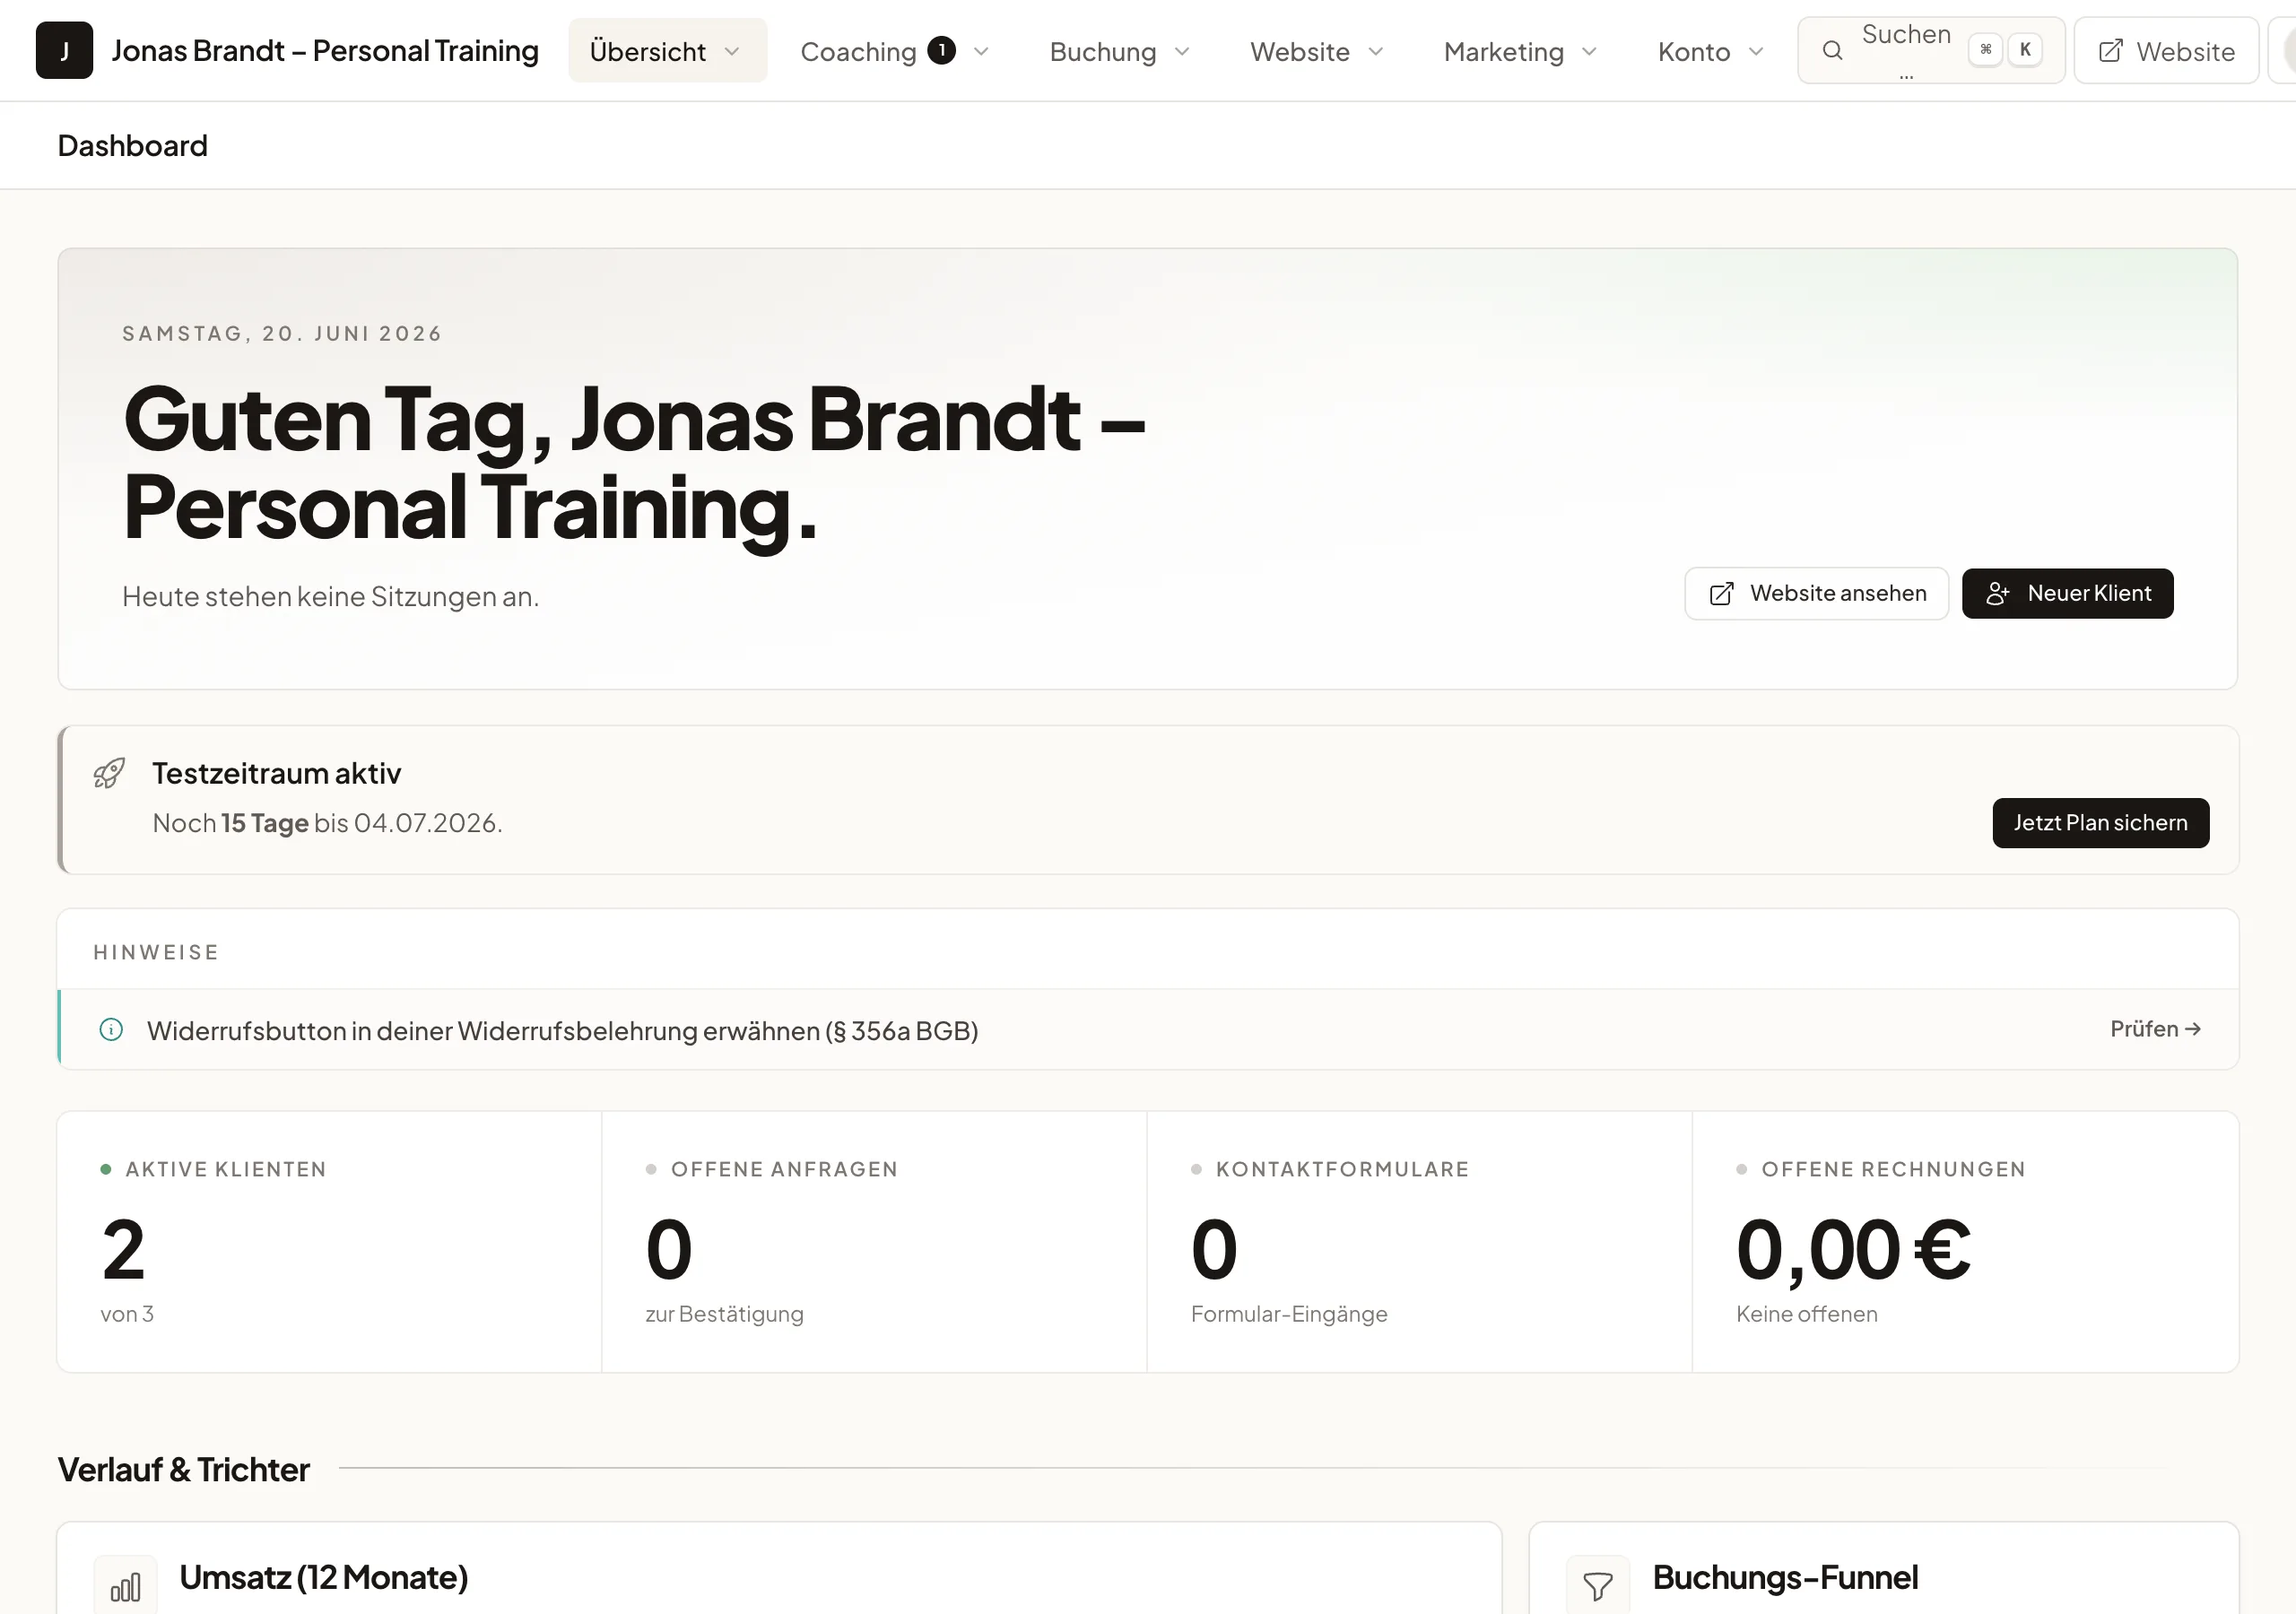Click the funnel icon next to Buchungs-Funnel
2296x1614 pixels.
coord(1597,1587)
